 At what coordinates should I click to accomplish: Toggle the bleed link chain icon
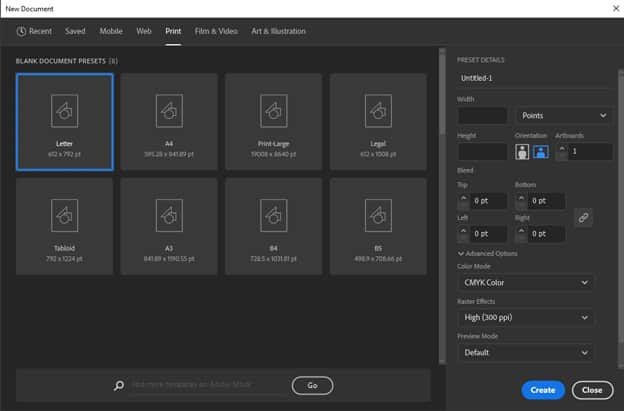583,218
